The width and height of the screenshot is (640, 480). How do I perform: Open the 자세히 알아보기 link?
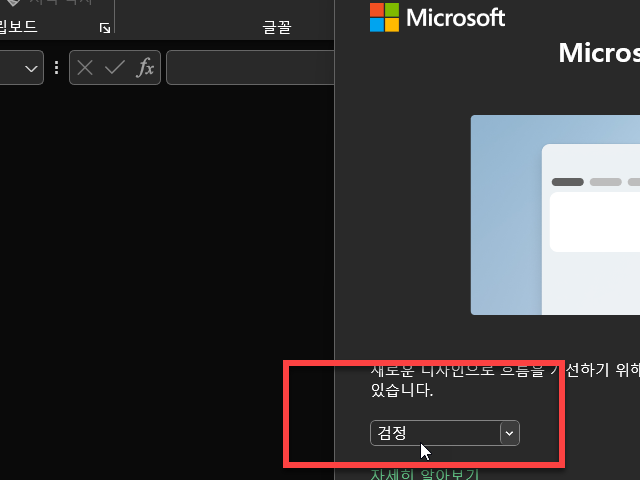click(424, 474)
